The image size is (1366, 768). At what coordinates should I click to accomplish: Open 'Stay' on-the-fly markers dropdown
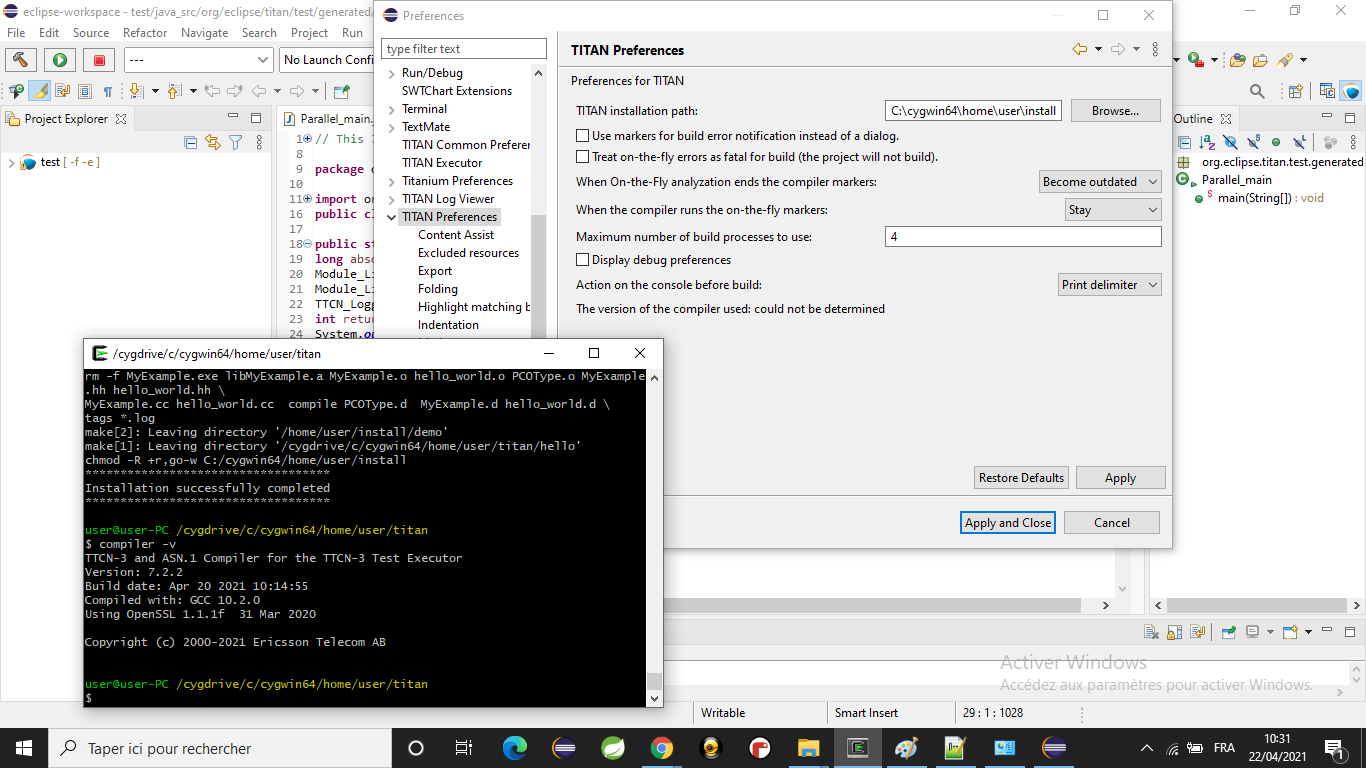tap(1113, 210)
